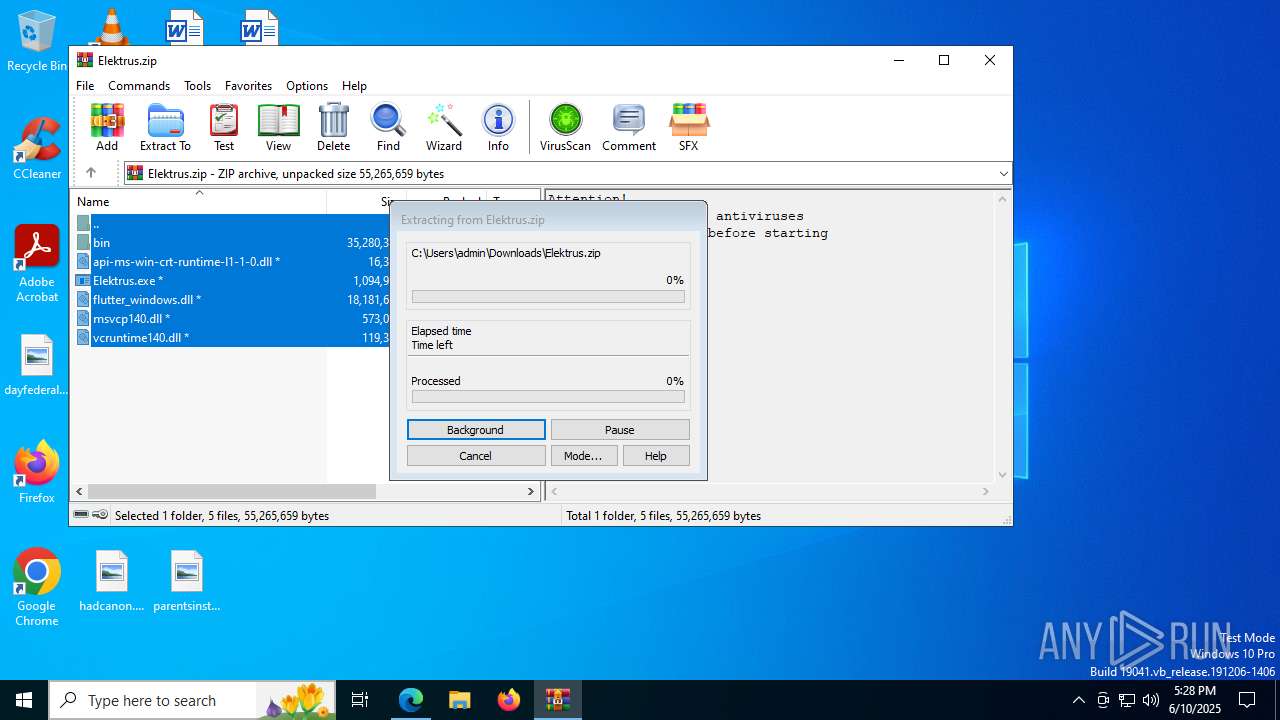Open Microsoft Edge from taskbar
Viewport: 1280px width, 720px height.
(x=411, y=700)
